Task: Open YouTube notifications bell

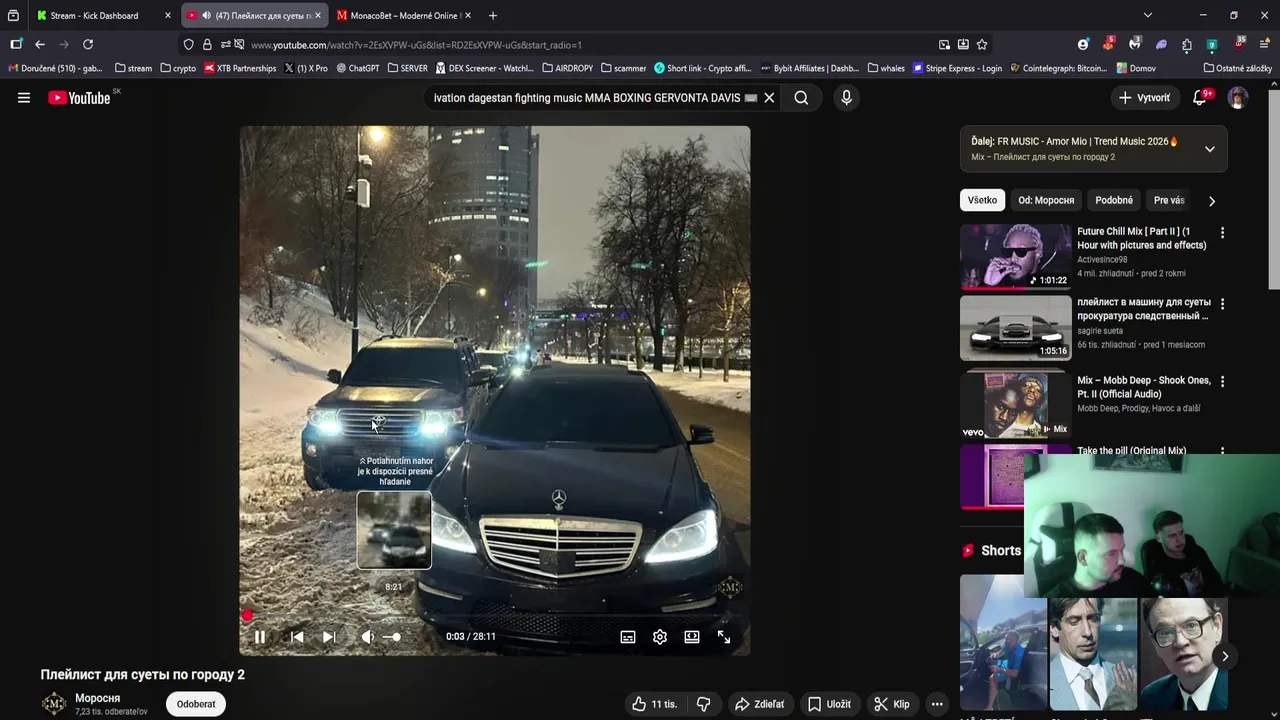Action: click(1200, 98)
